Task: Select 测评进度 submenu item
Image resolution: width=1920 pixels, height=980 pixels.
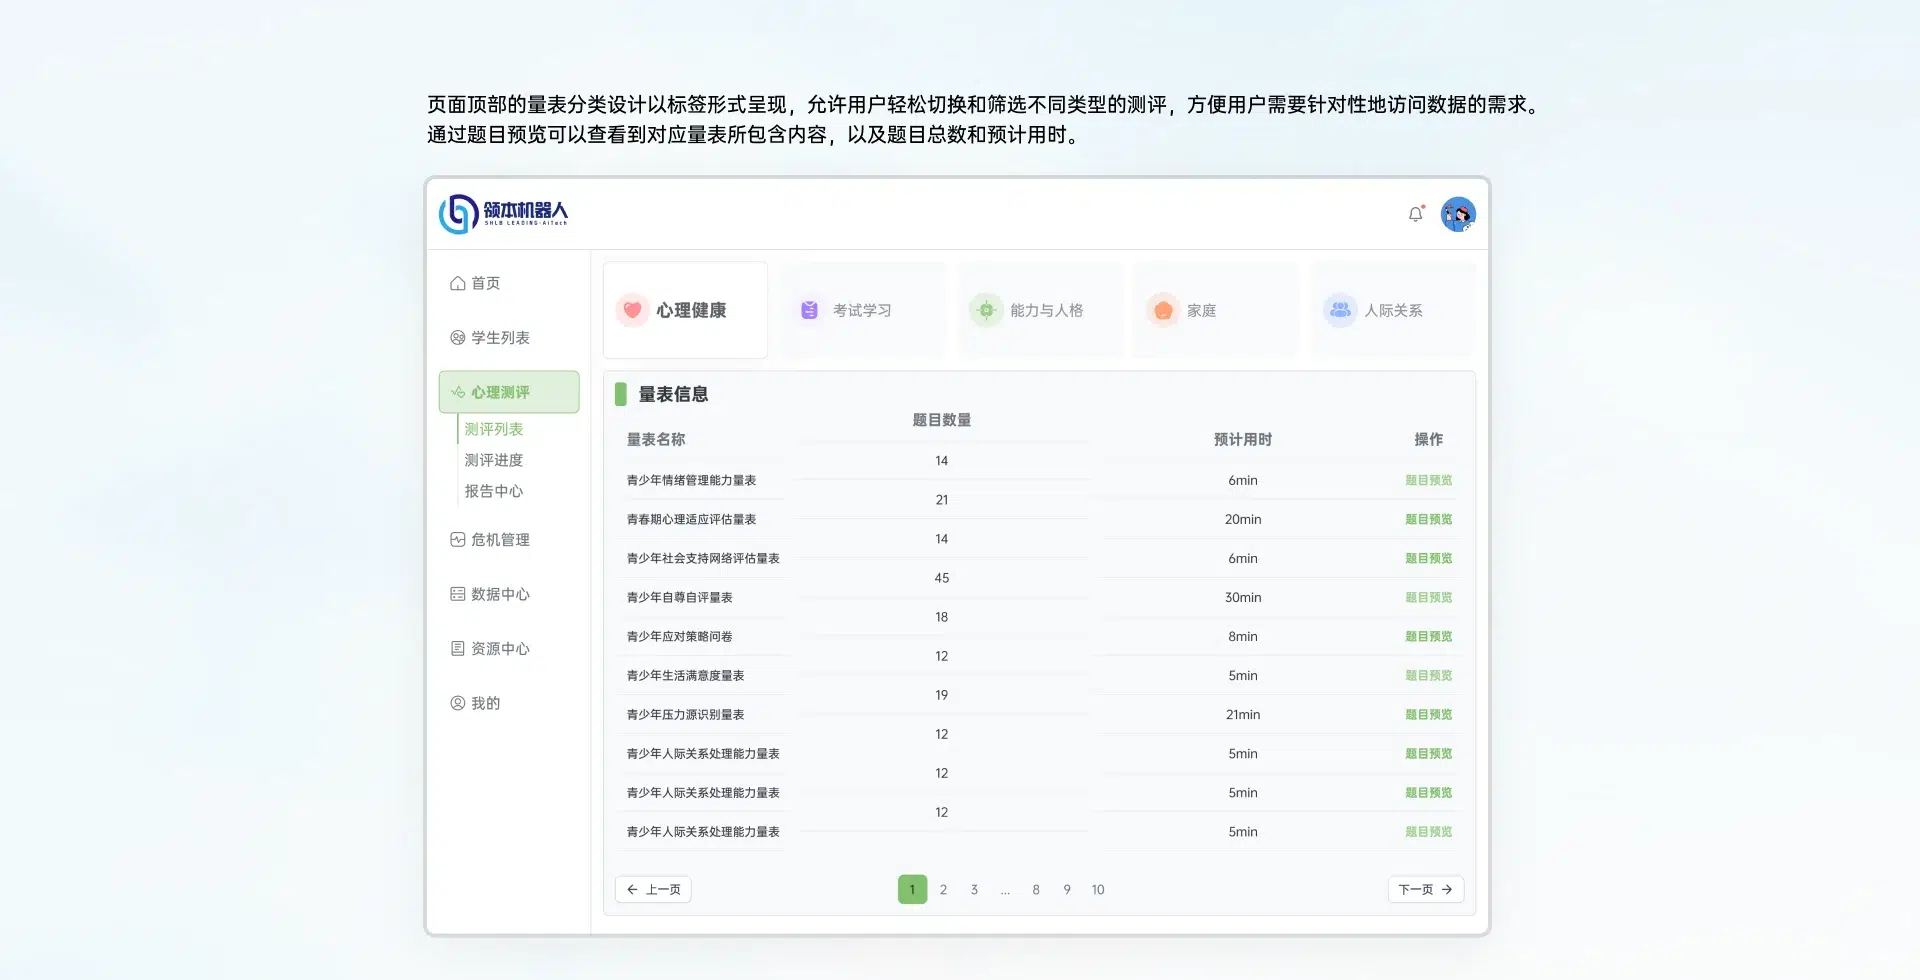Action: (x=494, y=460)
